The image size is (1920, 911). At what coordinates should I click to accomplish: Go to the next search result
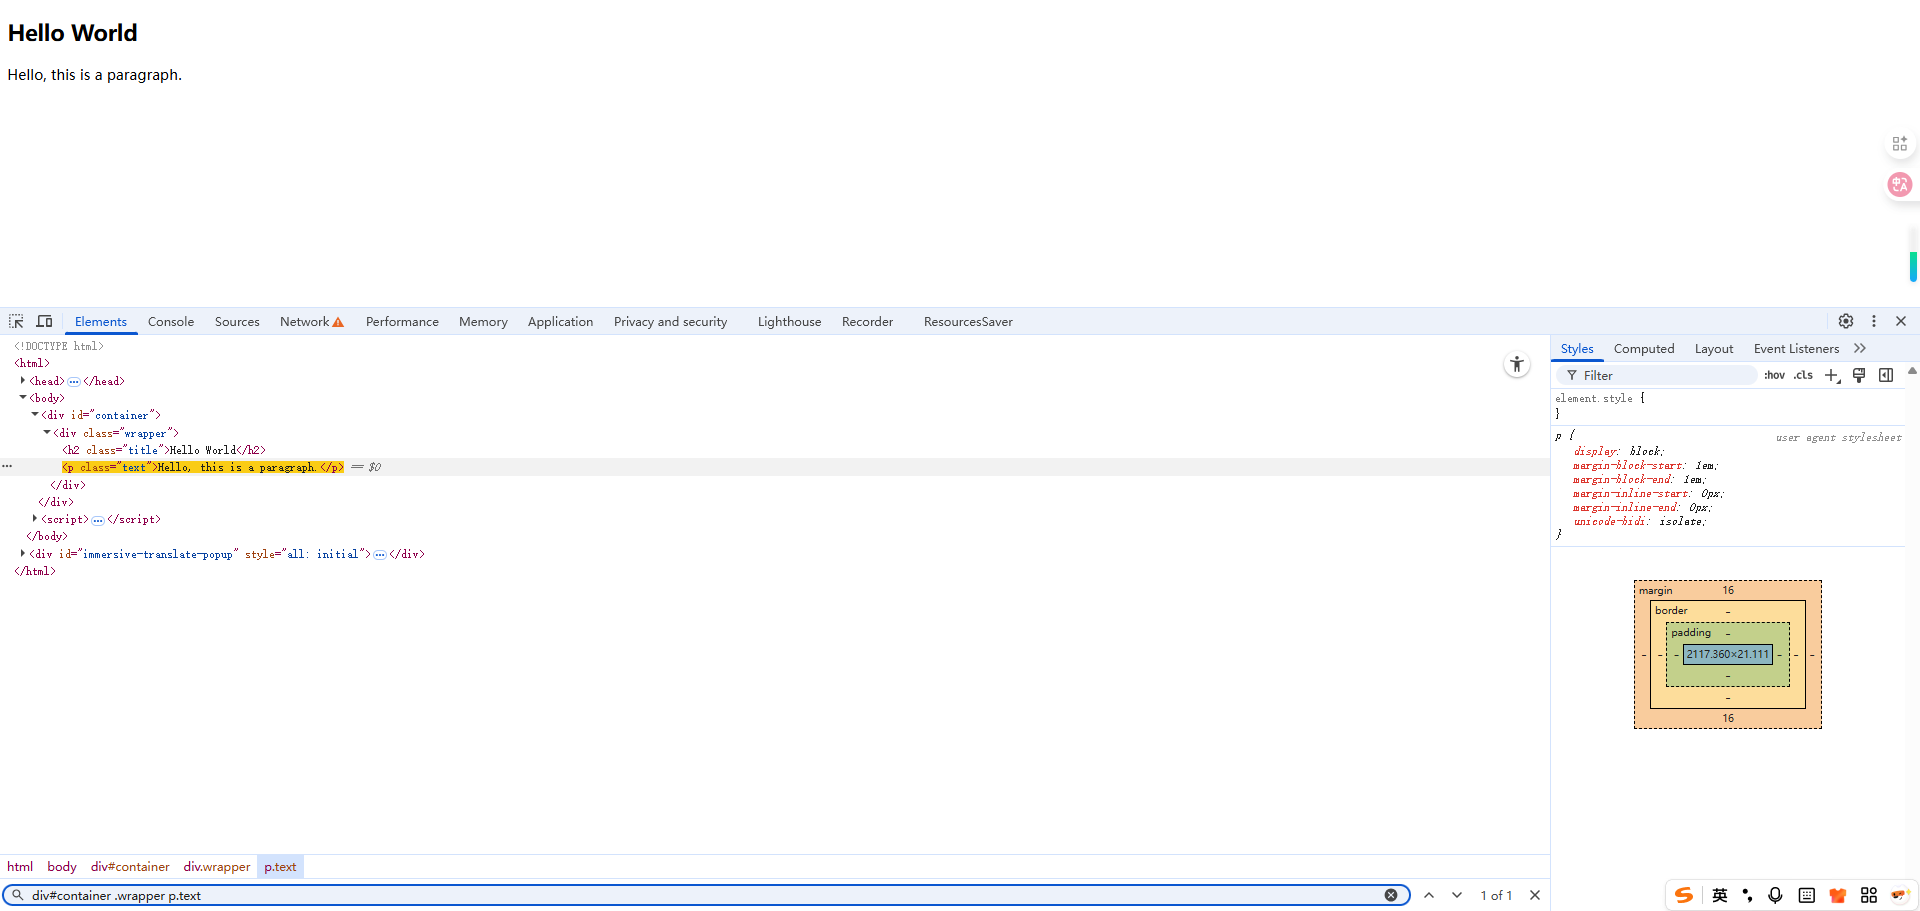coord(1457,895)
